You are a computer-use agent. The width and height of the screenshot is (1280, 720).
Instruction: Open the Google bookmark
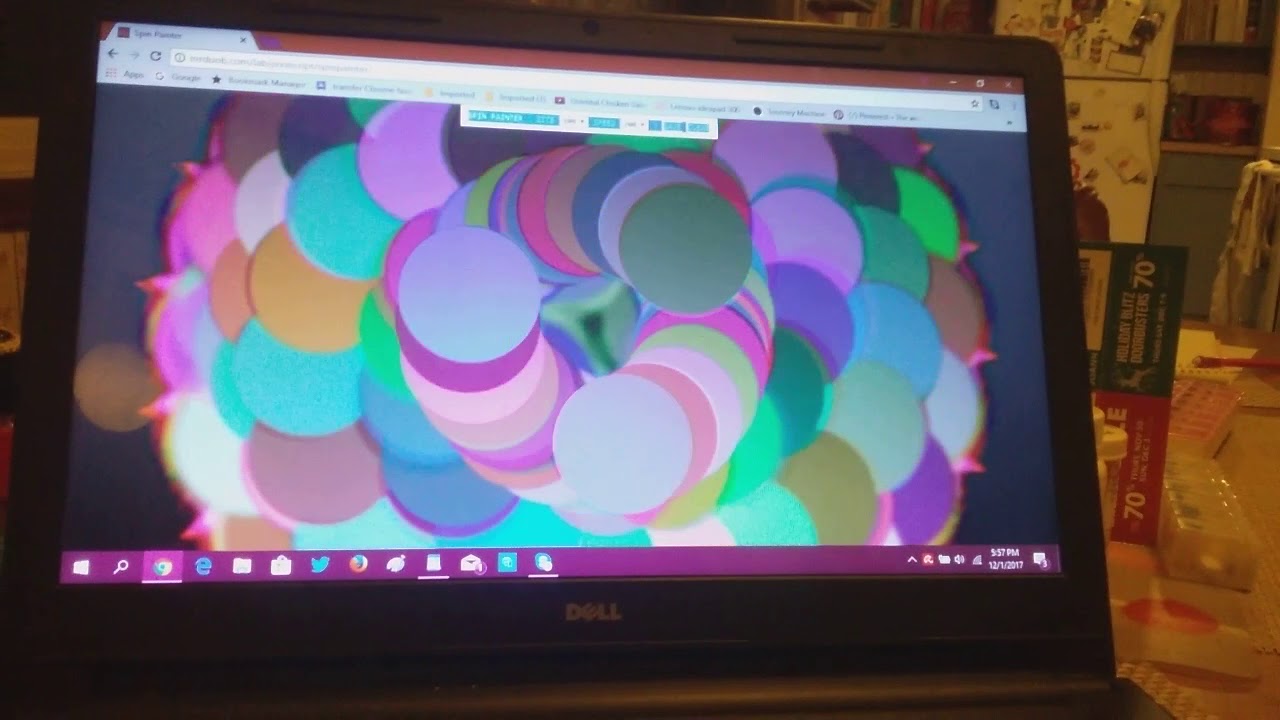coord(179,77)
